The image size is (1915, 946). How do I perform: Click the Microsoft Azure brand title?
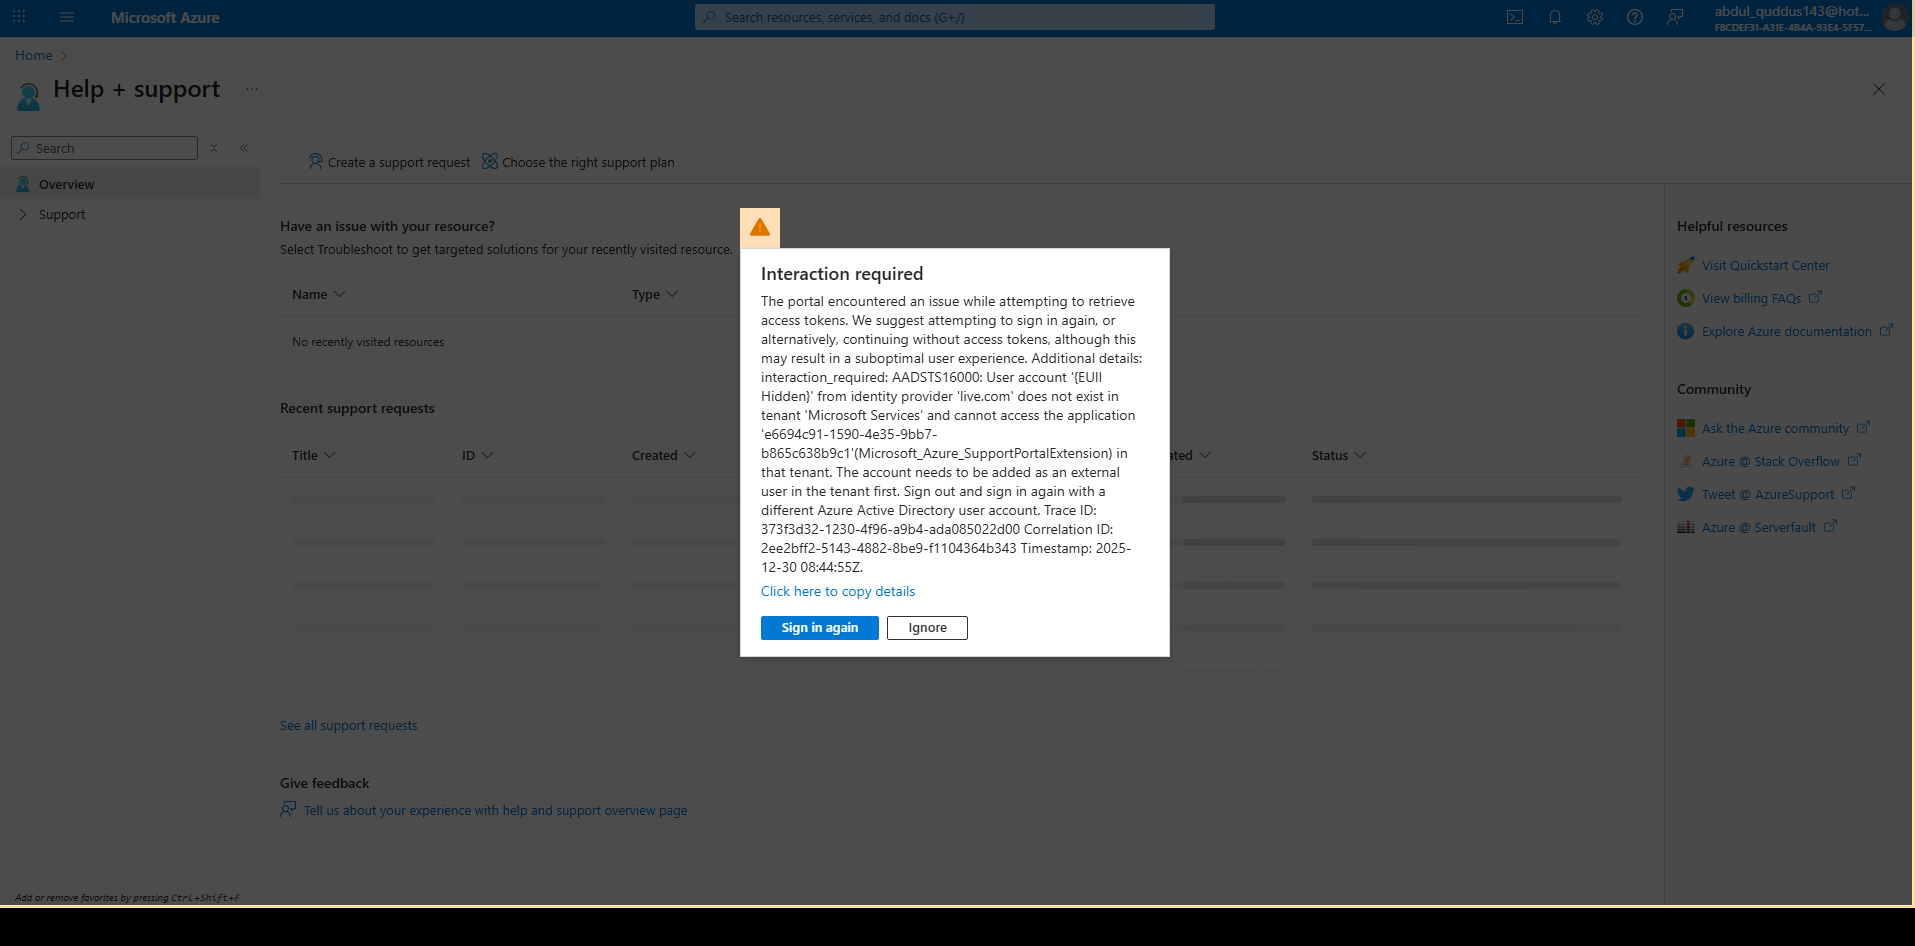(x=165, y=17)
